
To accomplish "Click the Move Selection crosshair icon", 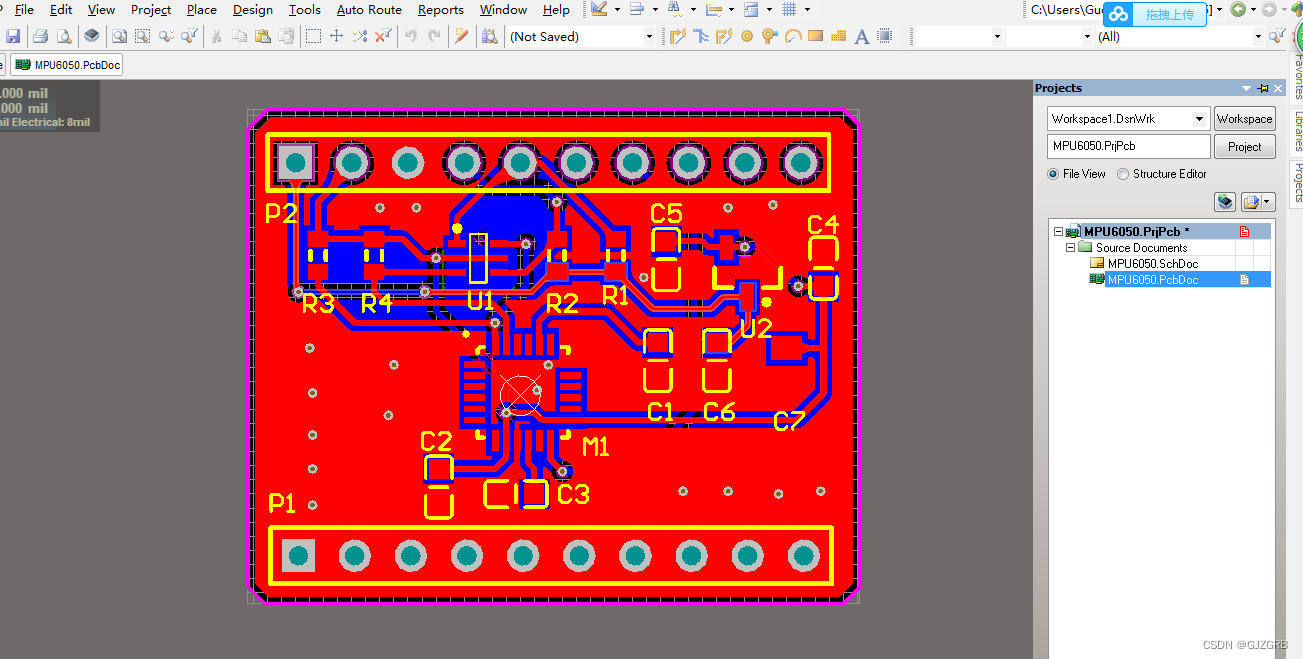I will (x=336, y=36).
